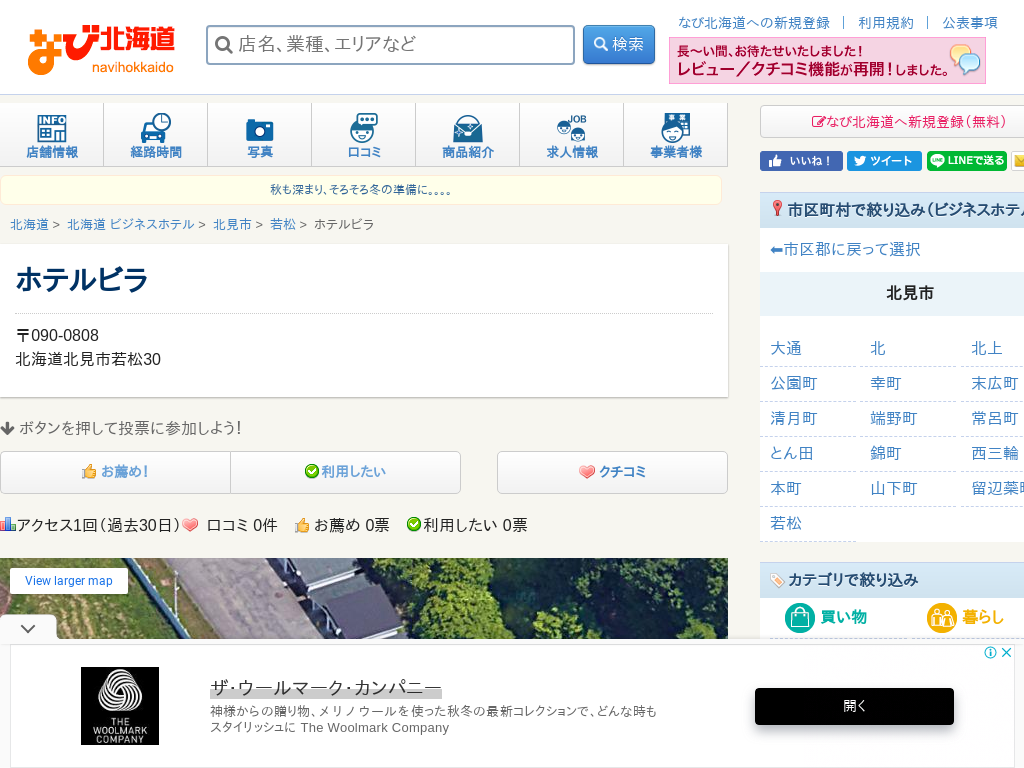1024x768 pixels.
Task: Click the store name search field
Action: point(390,45)
